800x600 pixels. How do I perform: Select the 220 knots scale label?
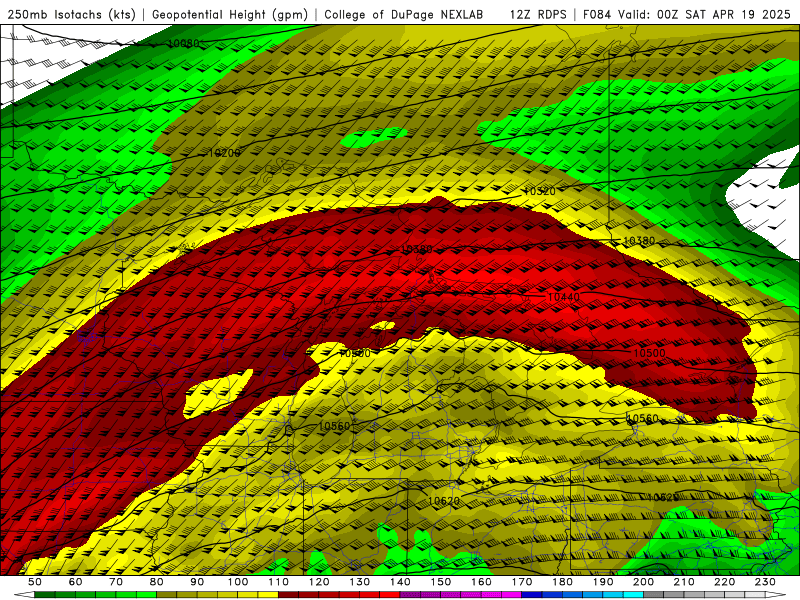(724, 582)
